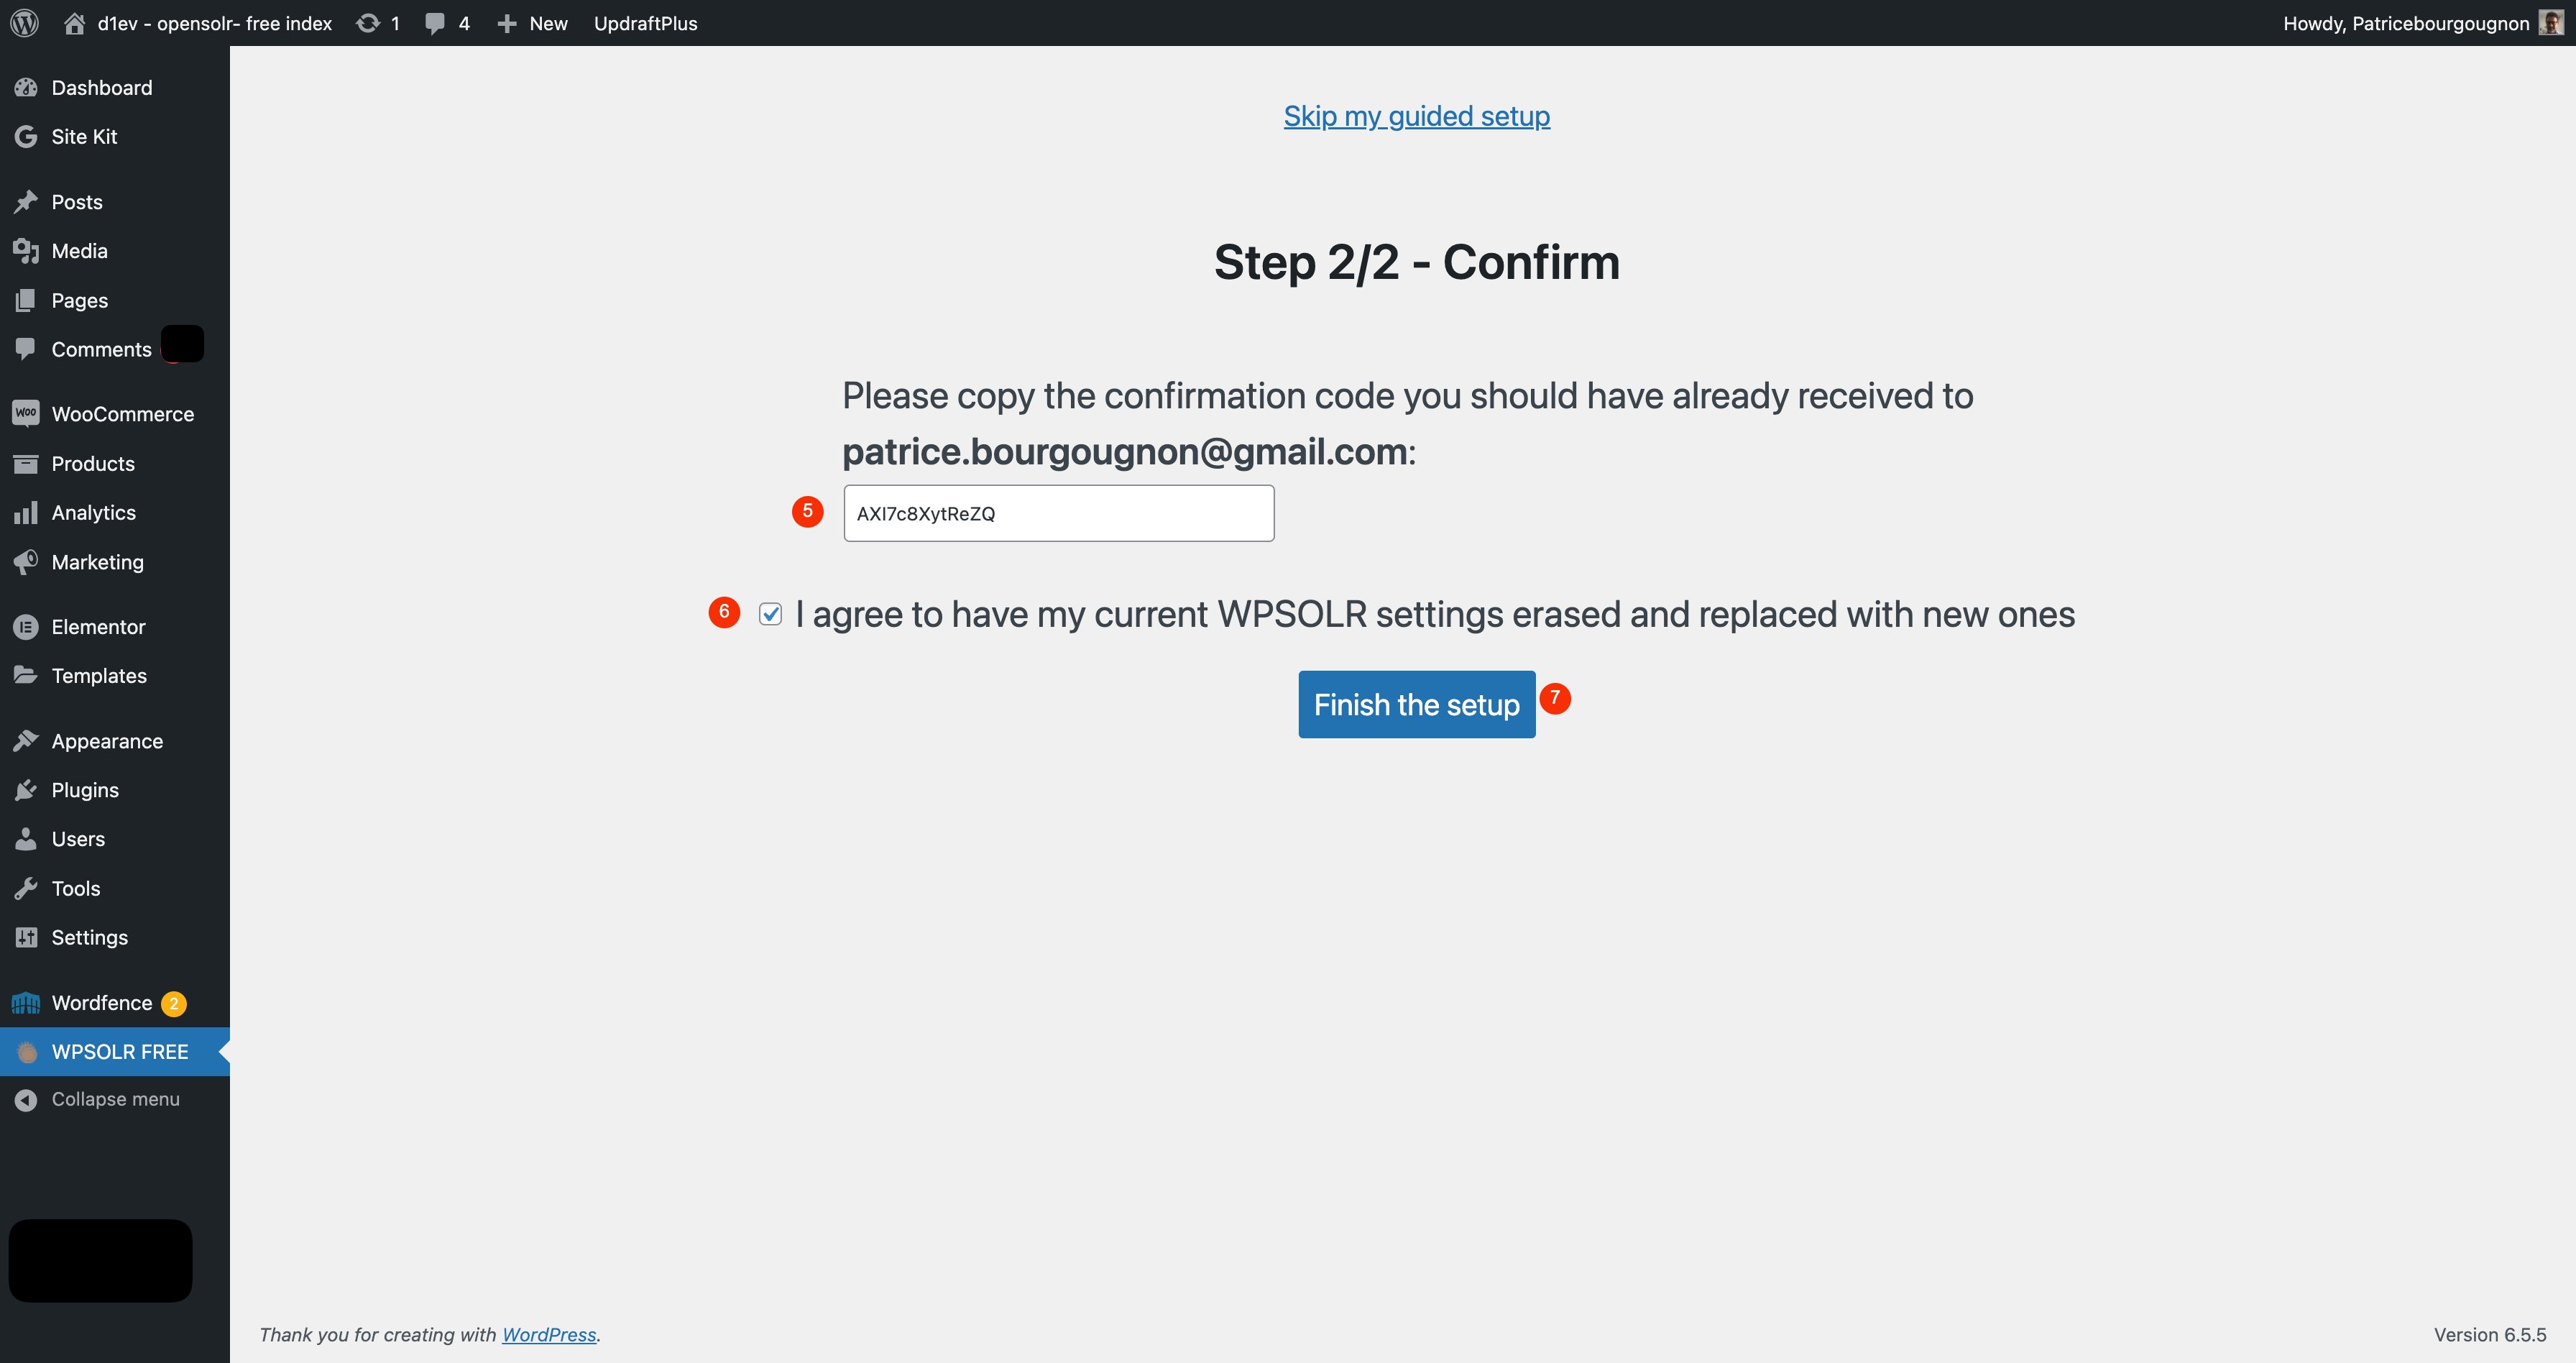Click the Skip my guided setup link

pos(1416,116)
